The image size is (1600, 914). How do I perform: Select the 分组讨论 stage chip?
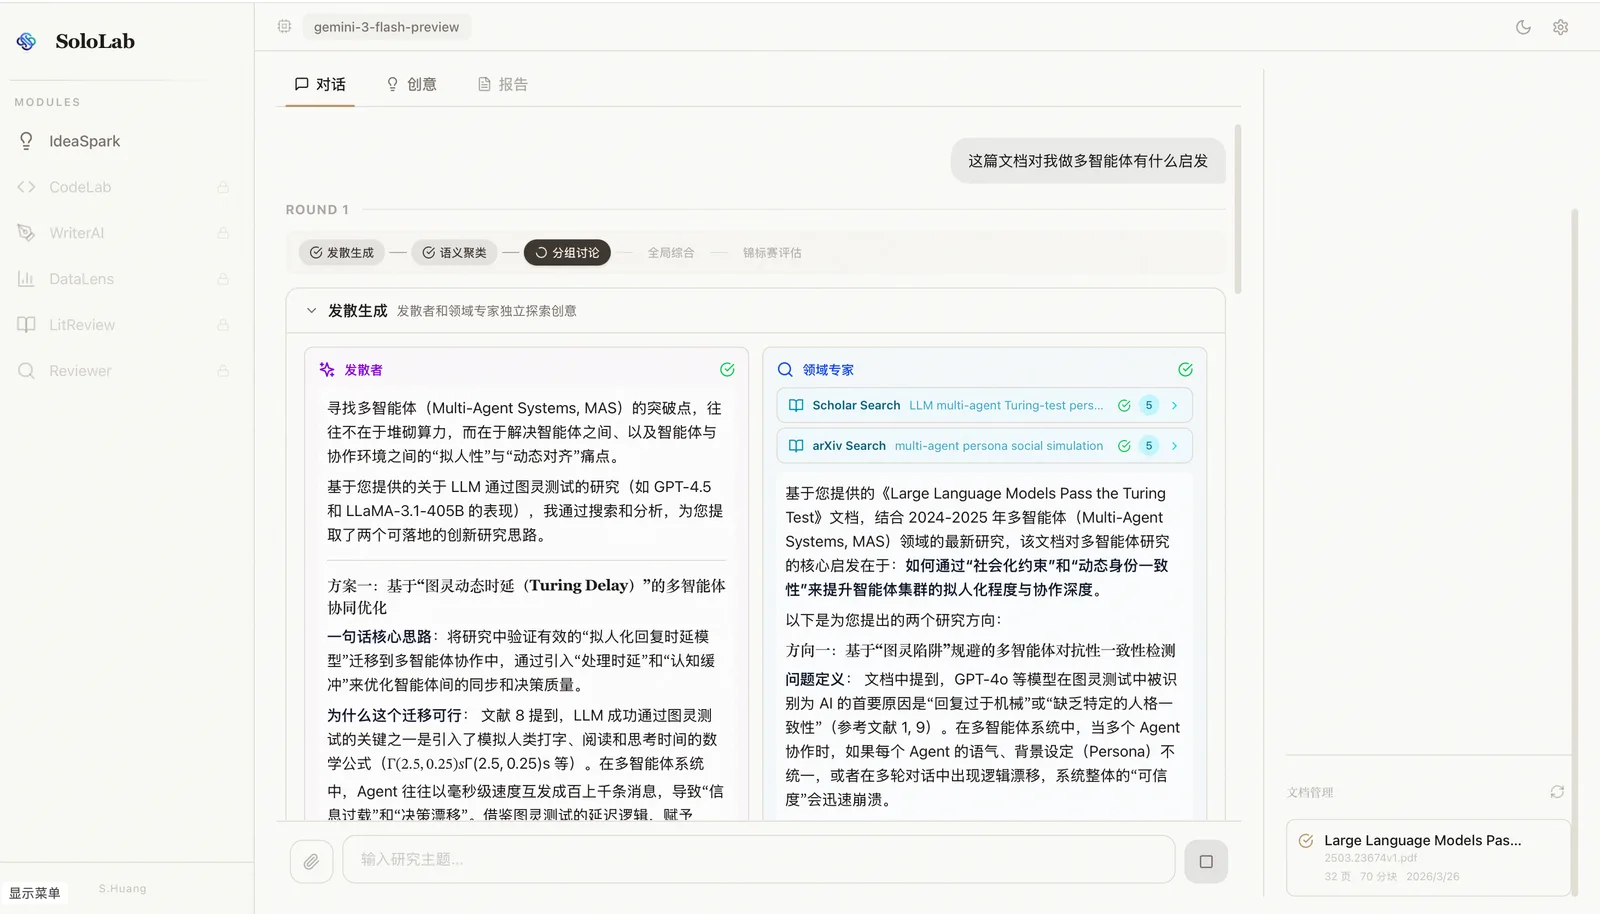point(567,253)
